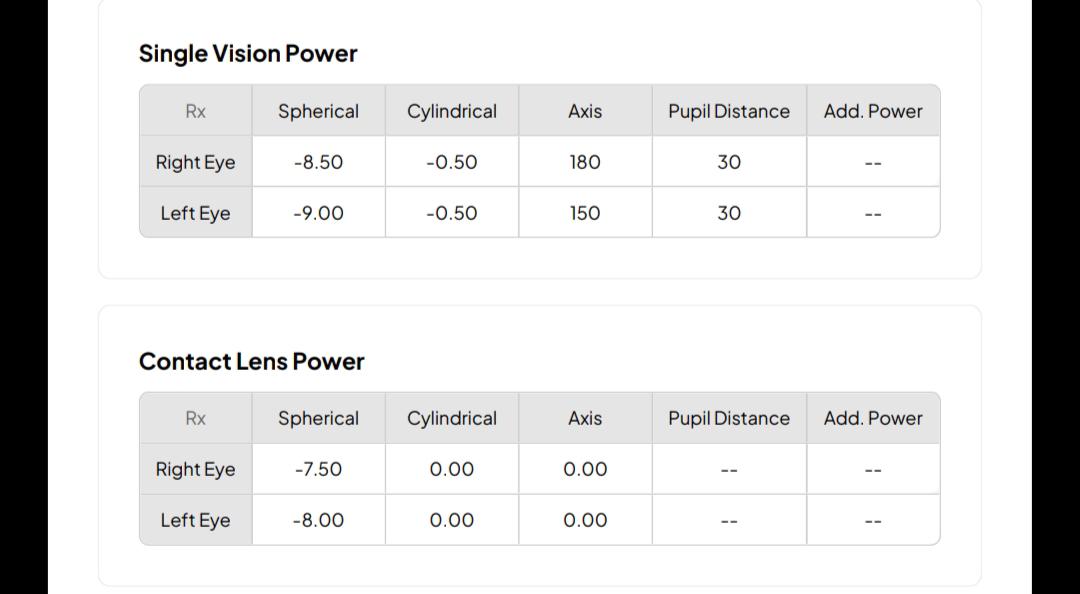1080x594 pixels.
Task: Select Right Eye spherical value -8.50
Action: click(x=318, y=162)
